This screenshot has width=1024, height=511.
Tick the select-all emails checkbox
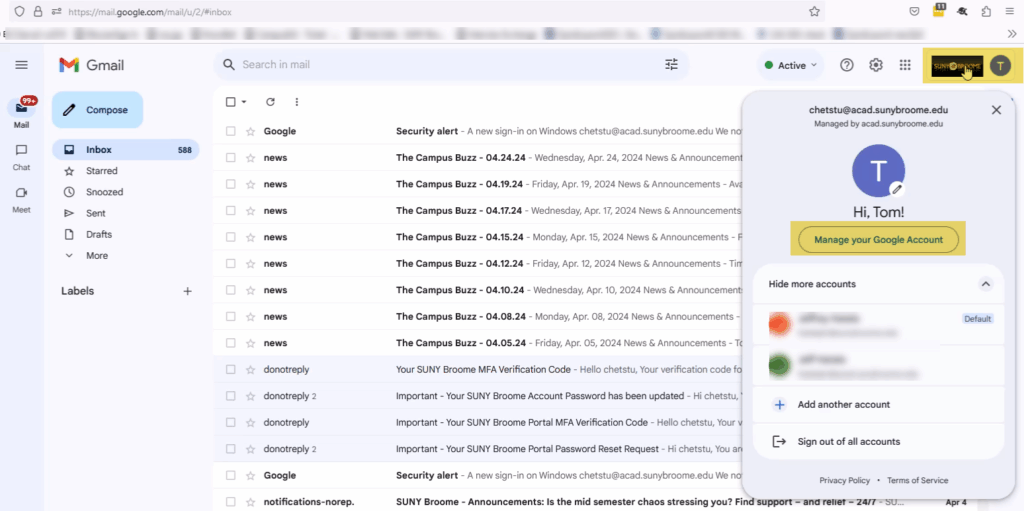[x=231, y=102]
